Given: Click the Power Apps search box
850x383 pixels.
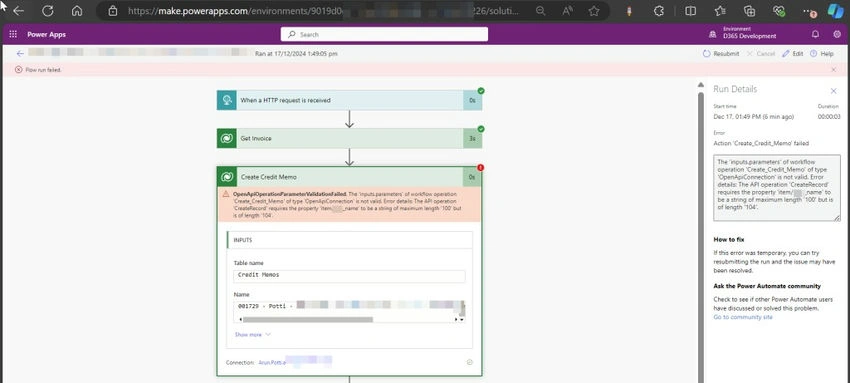Looking at the screenshot, I should point(384,34).
